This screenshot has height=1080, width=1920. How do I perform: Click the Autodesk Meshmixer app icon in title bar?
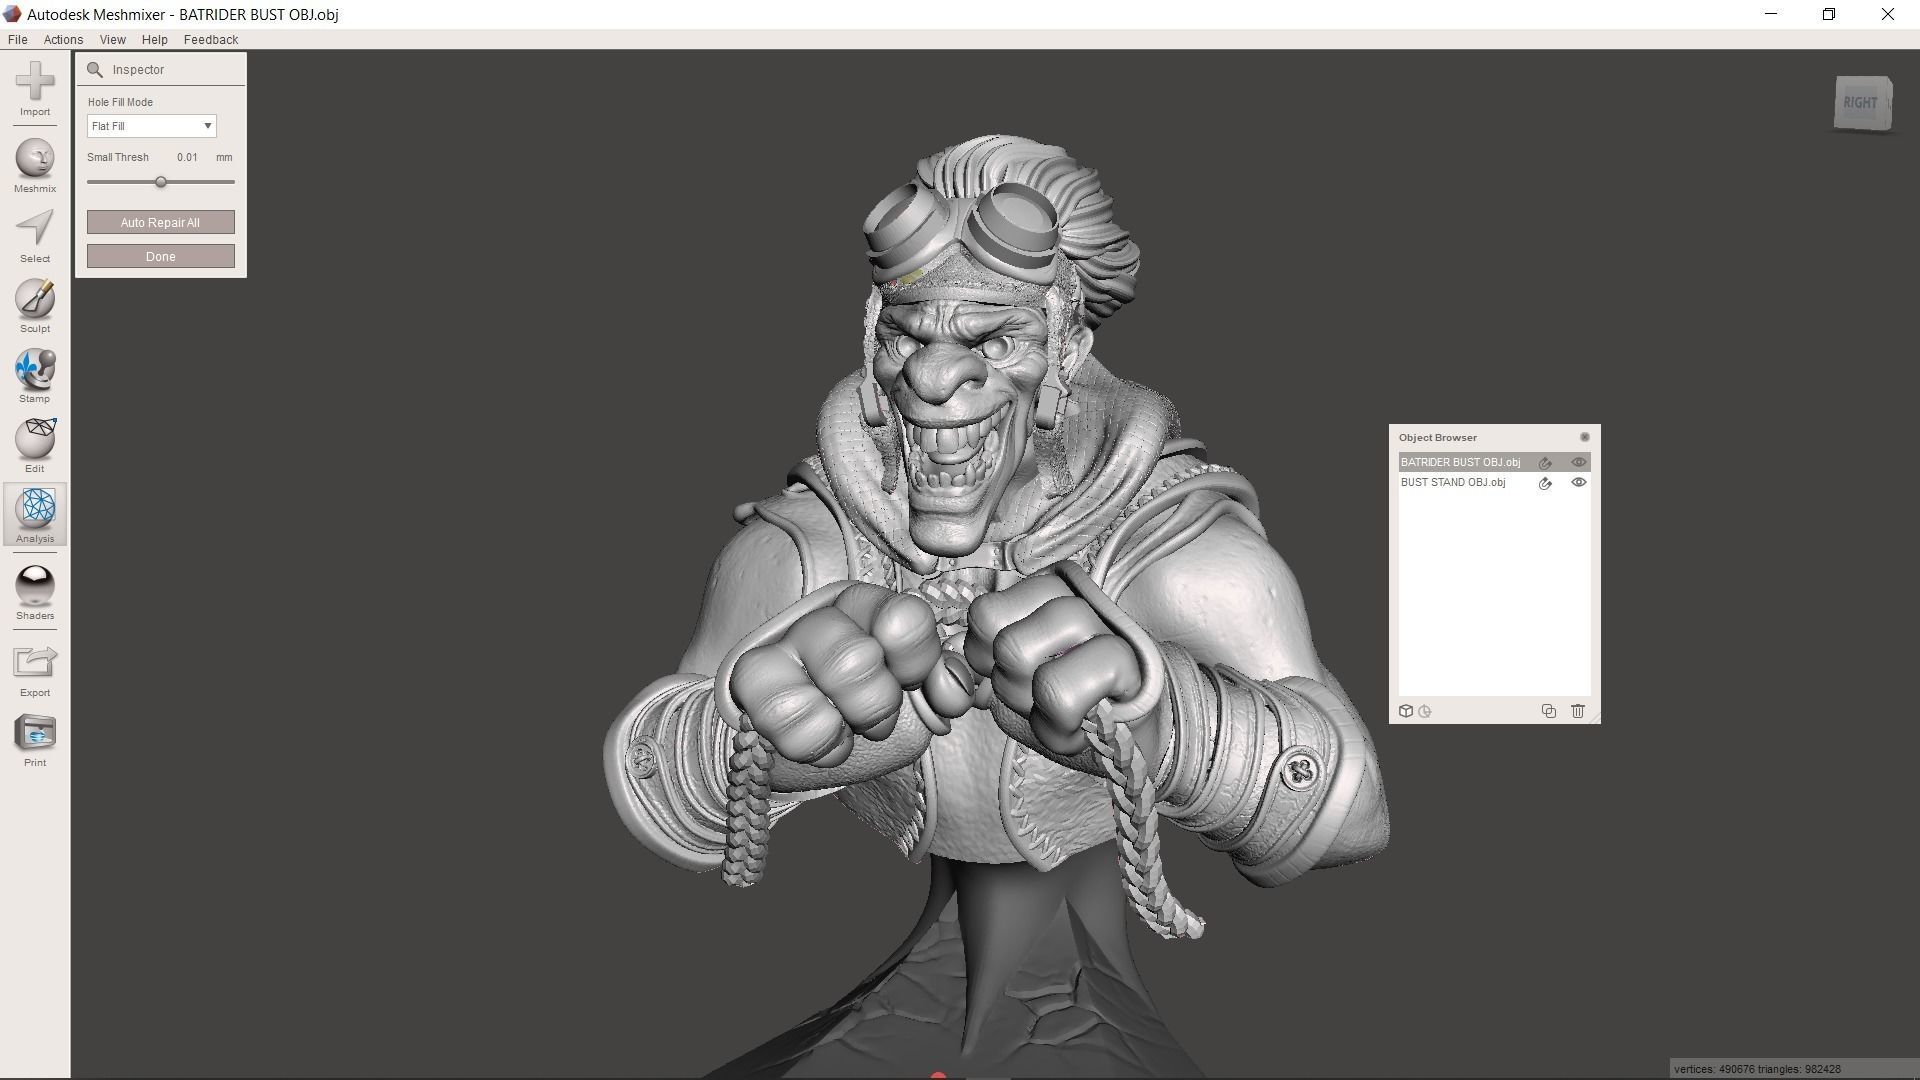pos(12,14)
